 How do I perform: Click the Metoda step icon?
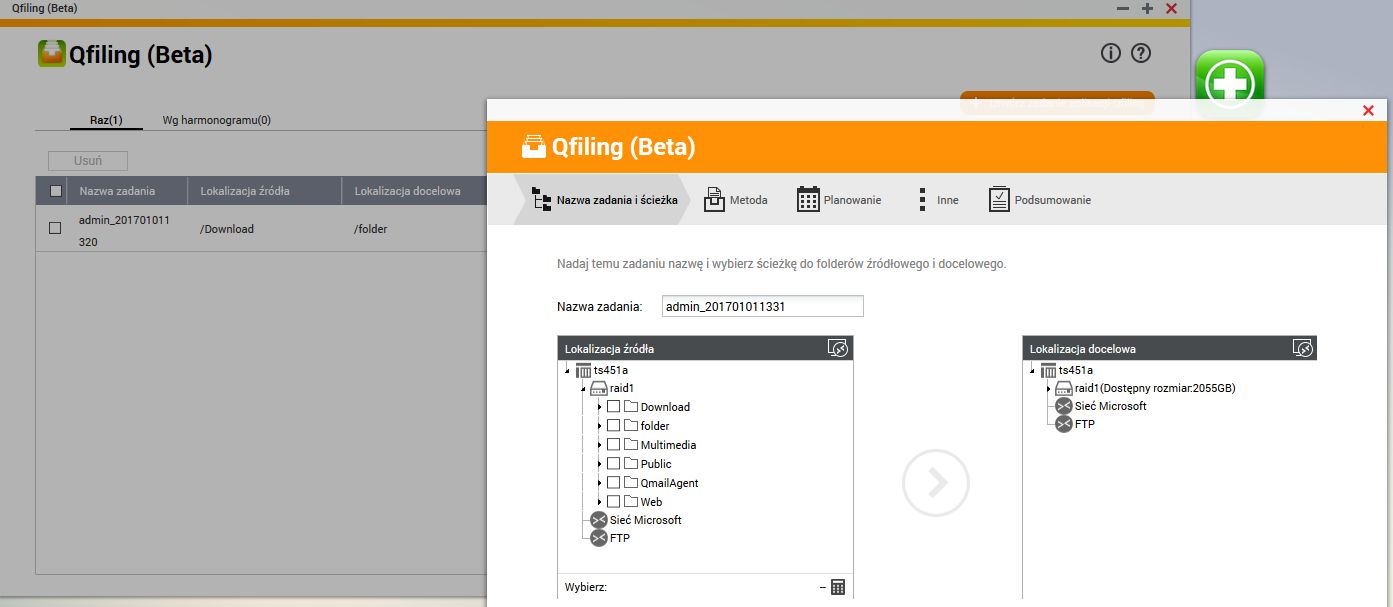point(713,200)
